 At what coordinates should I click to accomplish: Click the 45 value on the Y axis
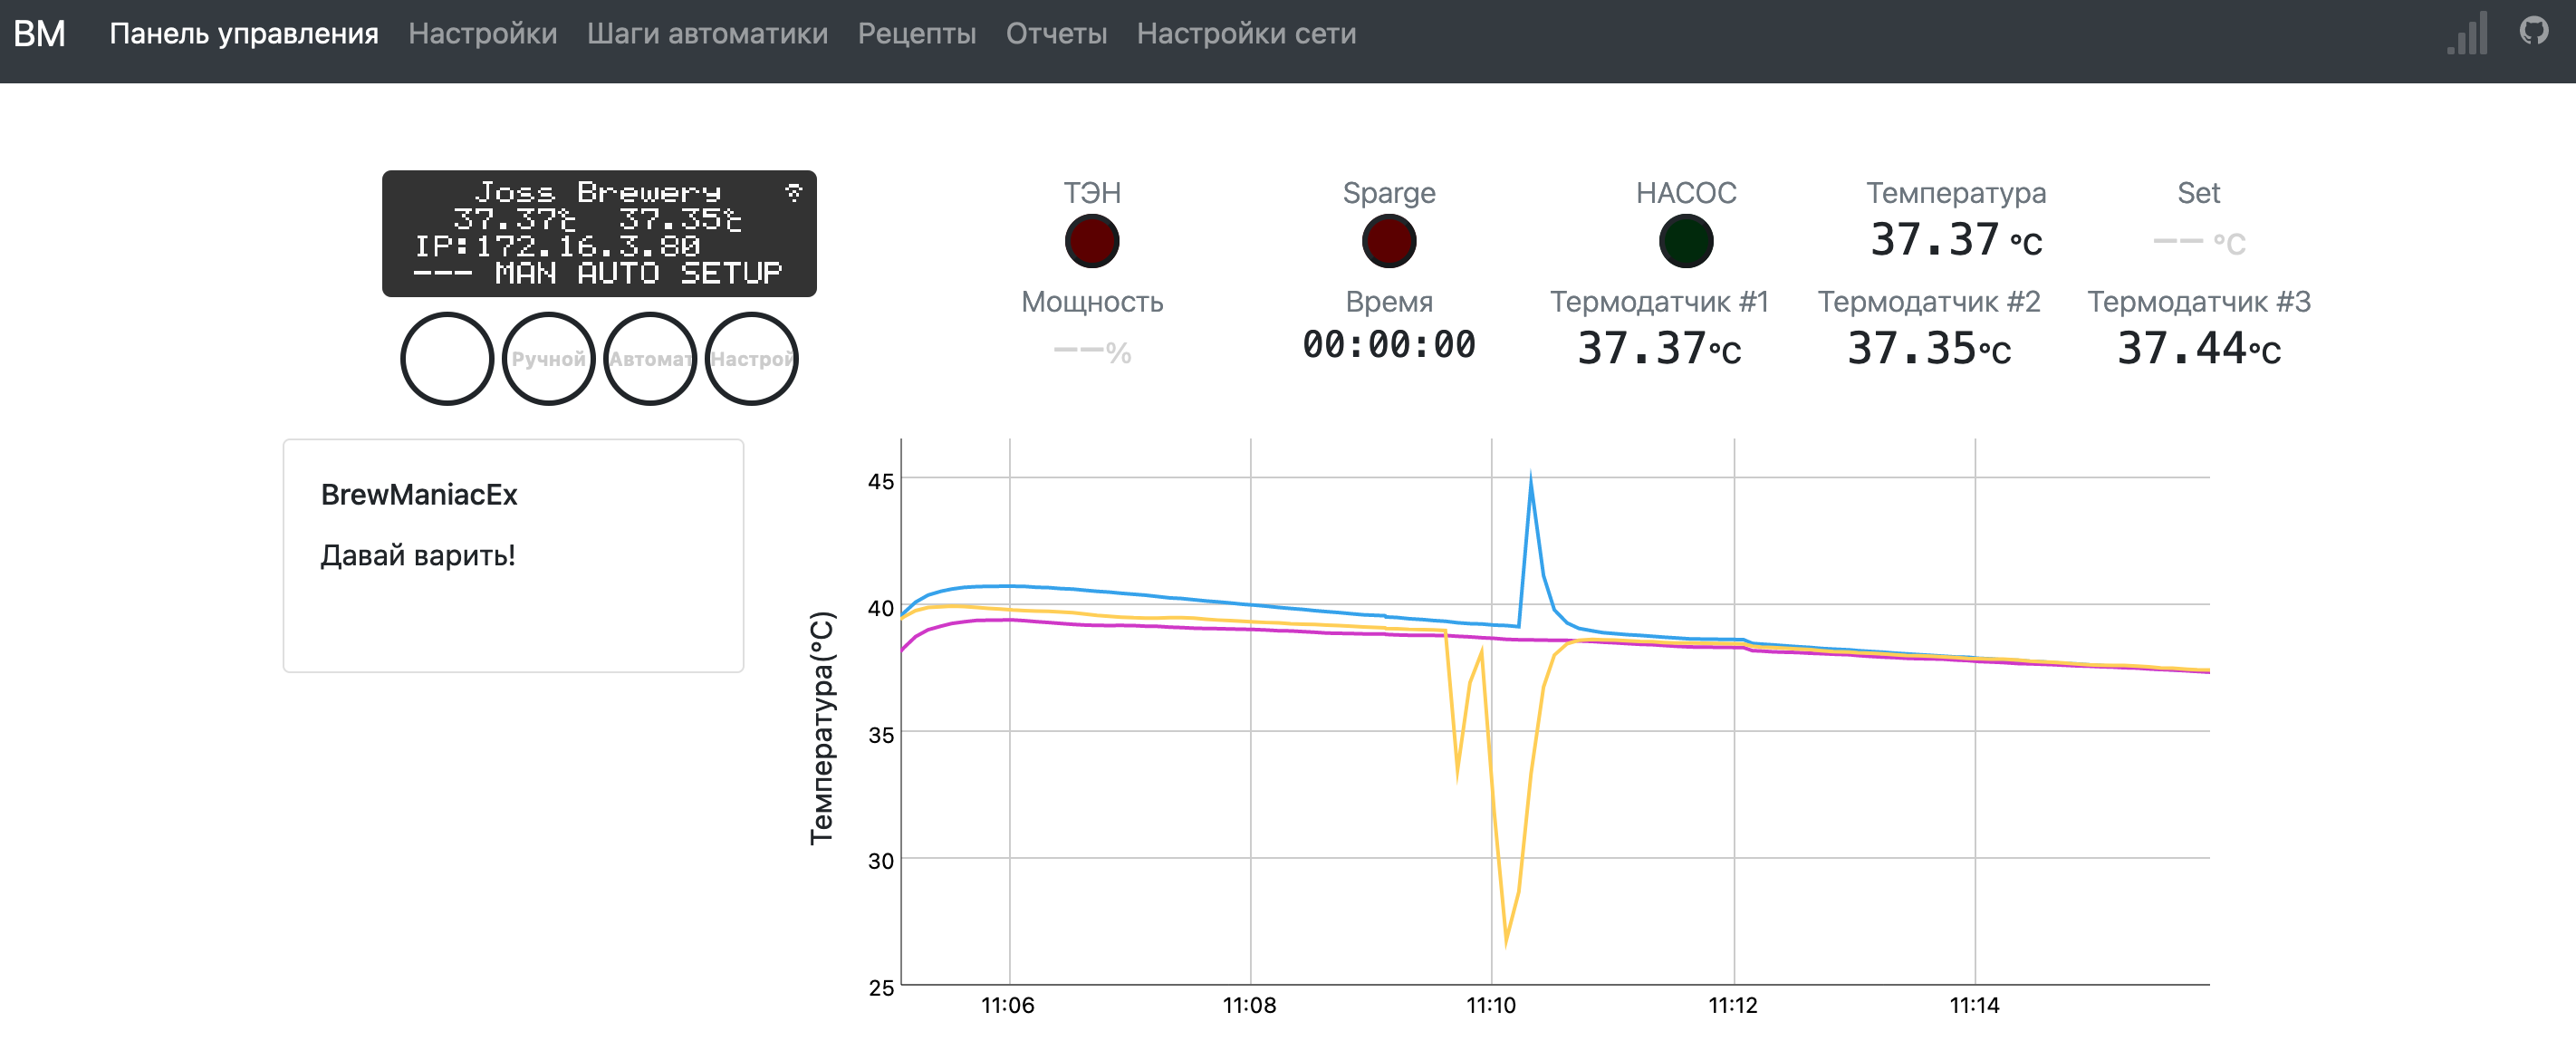tap(881, 481)
